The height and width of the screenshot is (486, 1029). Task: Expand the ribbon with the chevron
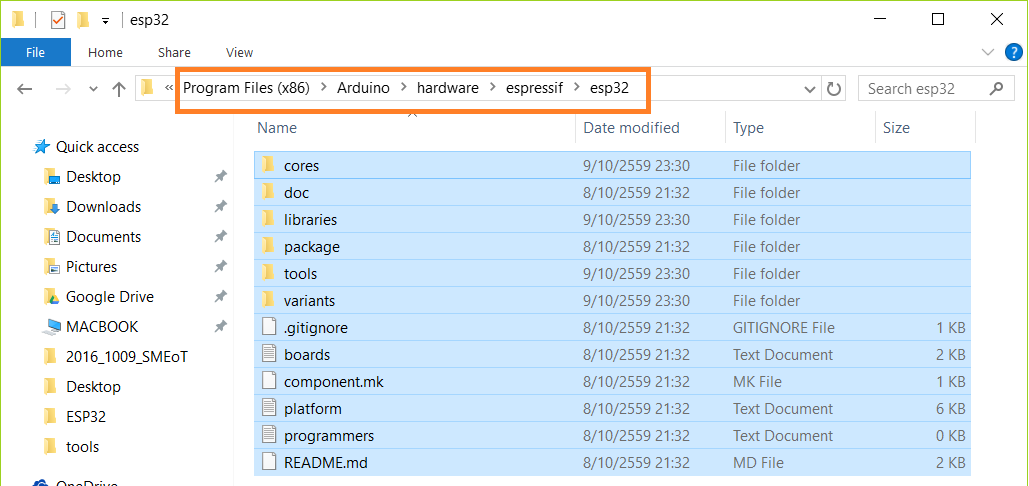(x=987, y=52)
